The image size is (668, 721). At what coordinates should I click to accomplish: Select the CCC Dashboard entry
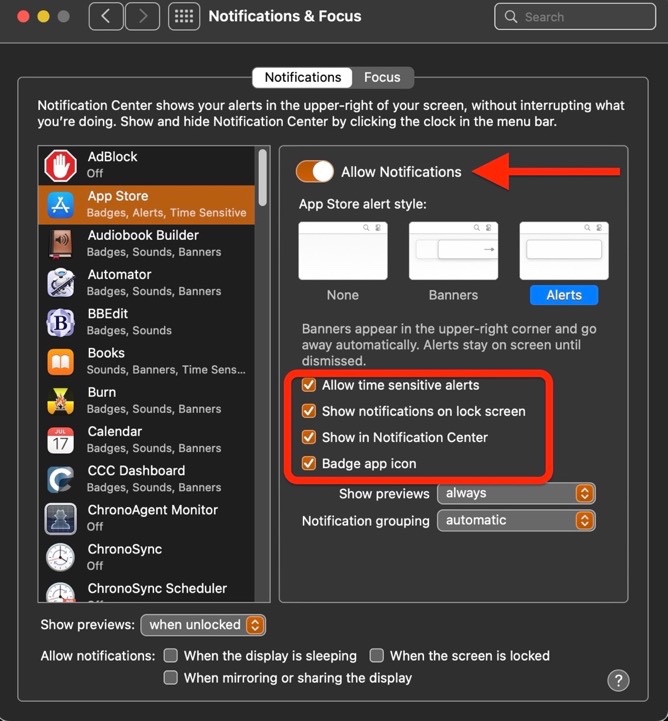coord(147,479)
